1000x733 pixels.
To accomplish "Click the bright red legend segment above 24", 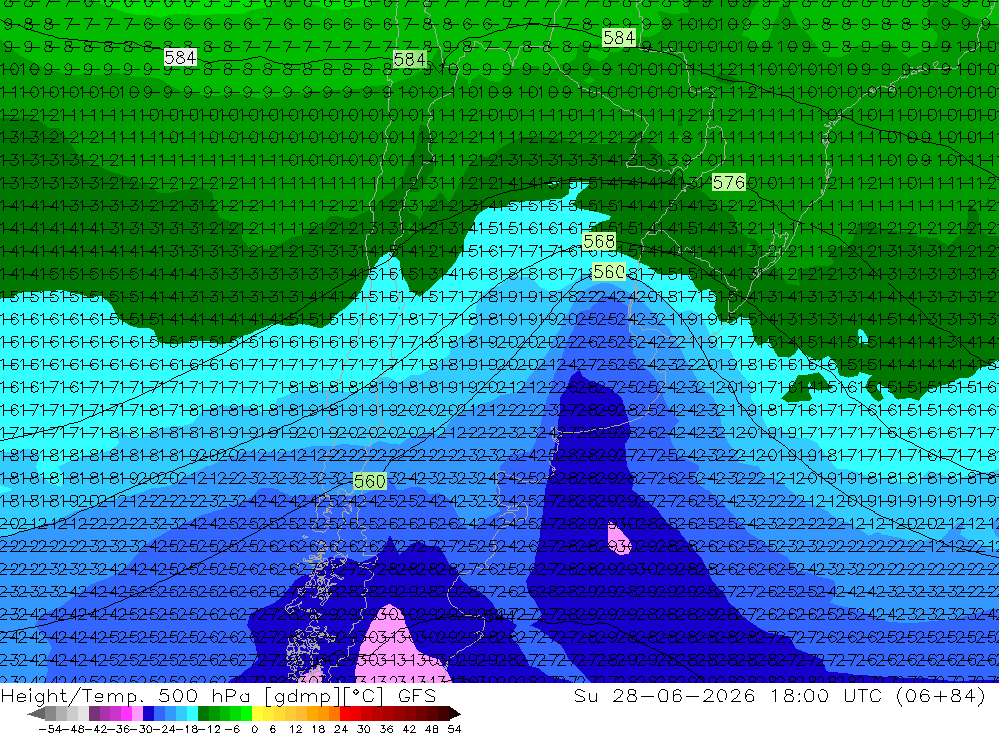I will 345,714.
